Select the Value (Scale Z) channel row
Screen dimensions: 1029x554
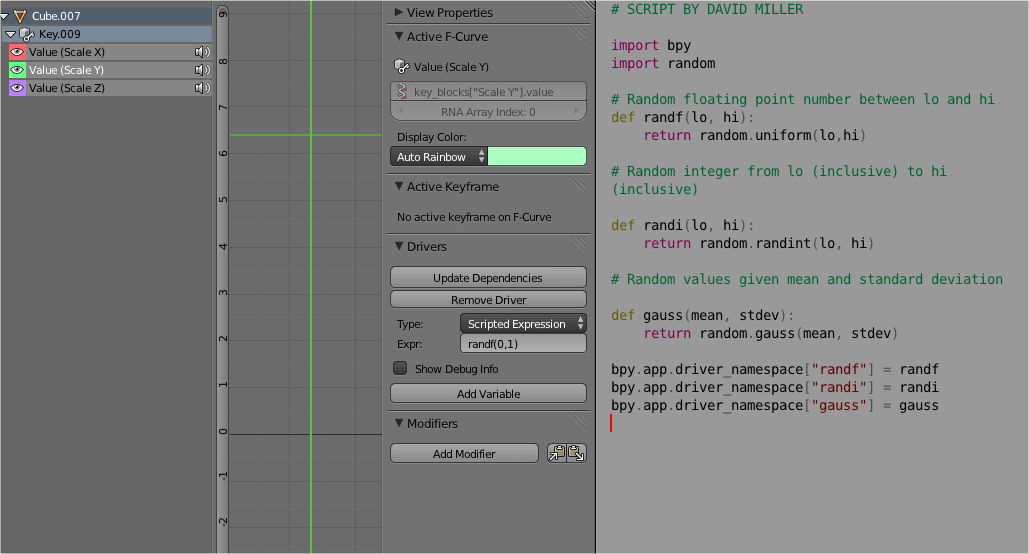[x=110, y=88]
